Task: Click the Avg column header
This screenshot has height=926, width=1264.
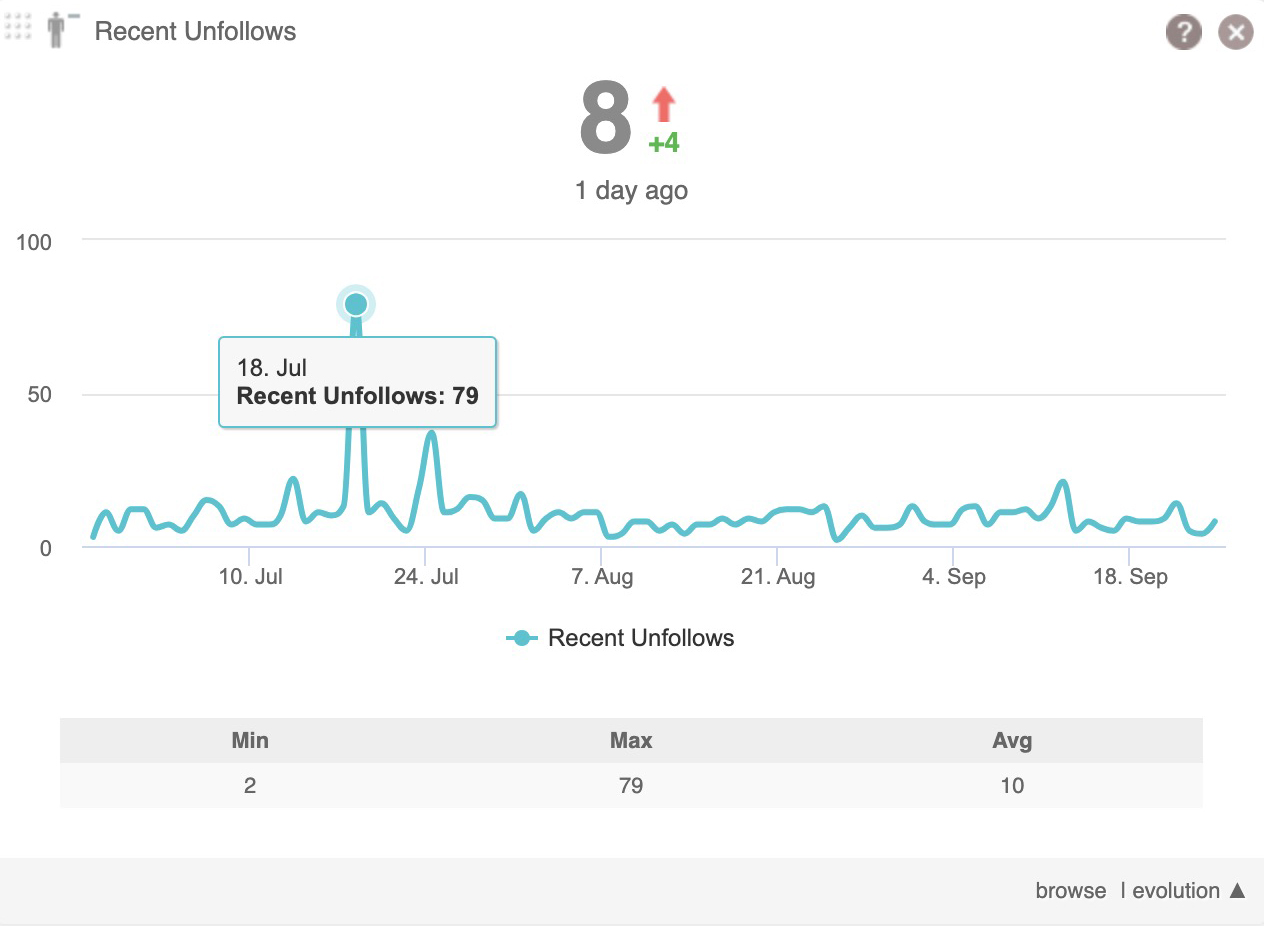Action: [1012, 741]
